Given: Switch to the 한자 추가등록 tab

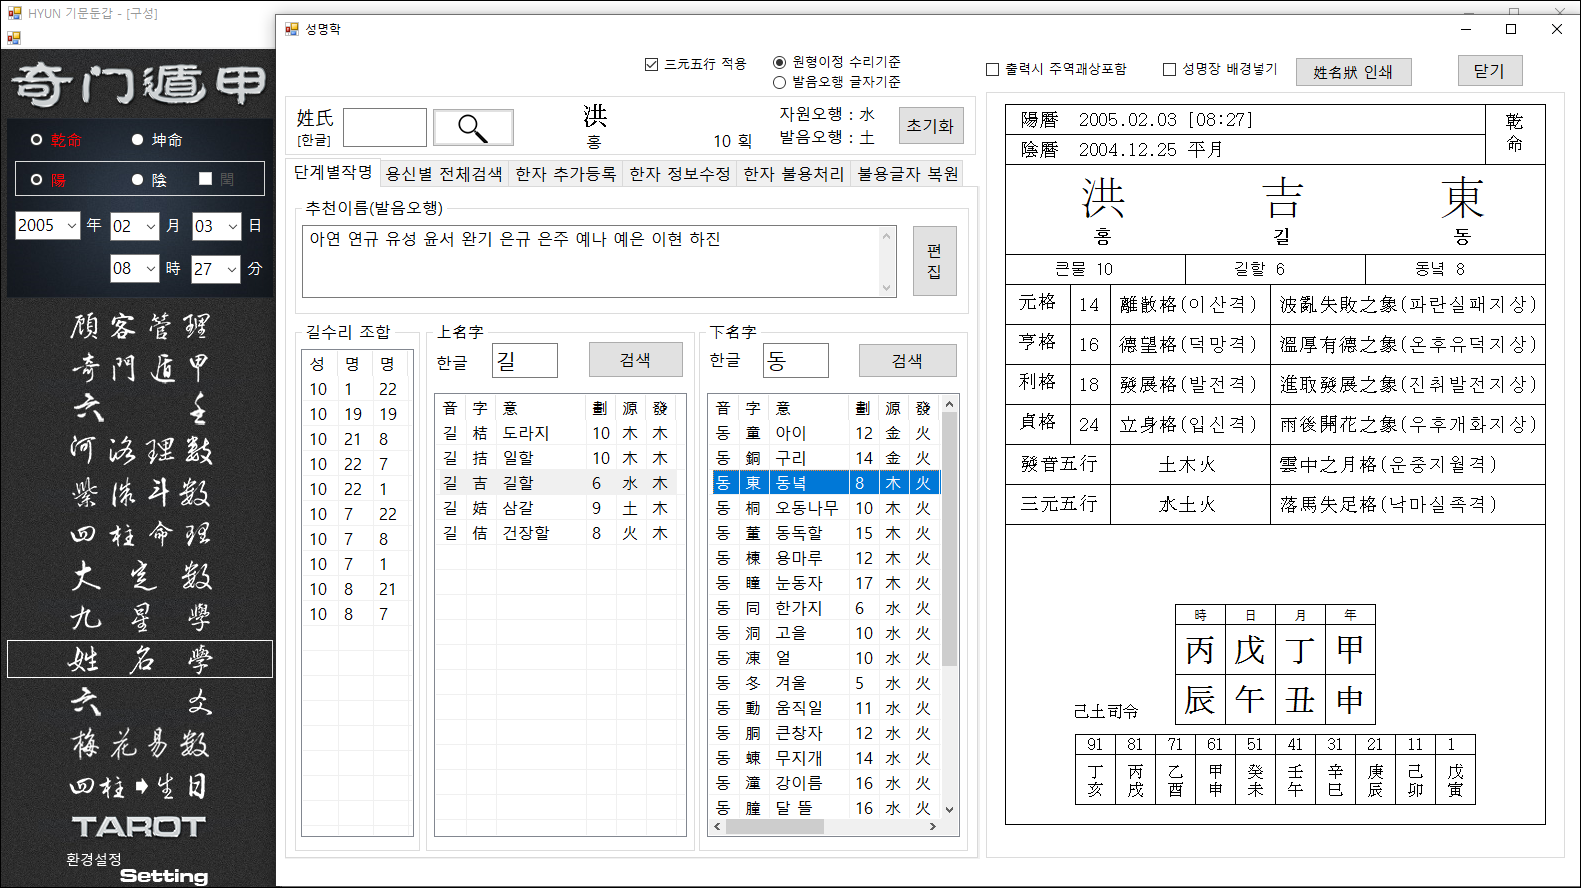Looking at the screenshot, I should [x=566, y=174].
